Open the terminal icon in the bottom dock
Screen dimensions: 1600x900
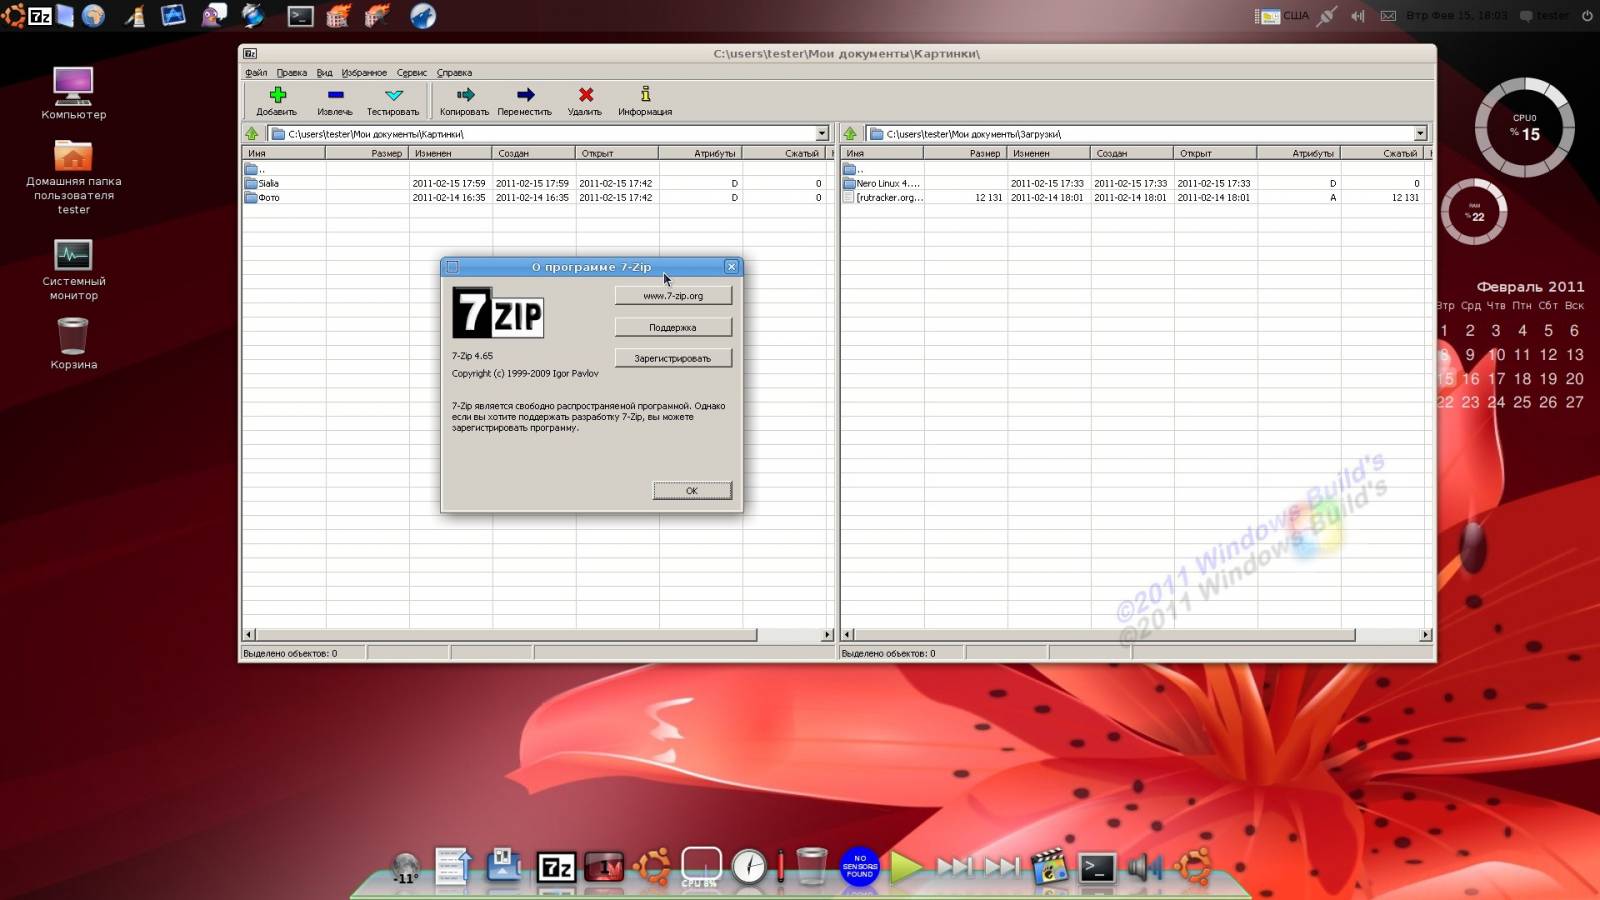point(1098,867)
